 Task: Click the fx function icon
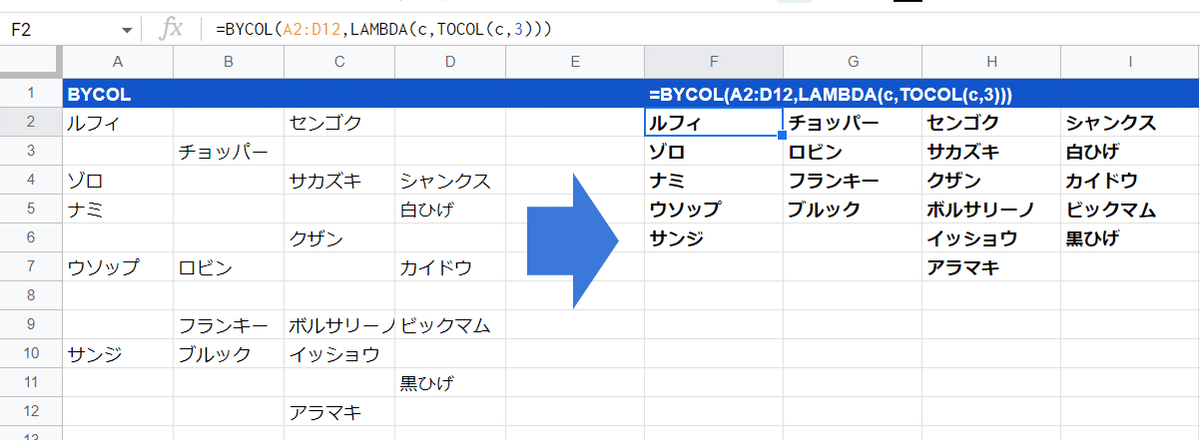pyautogui.click(x=172, y=30)
